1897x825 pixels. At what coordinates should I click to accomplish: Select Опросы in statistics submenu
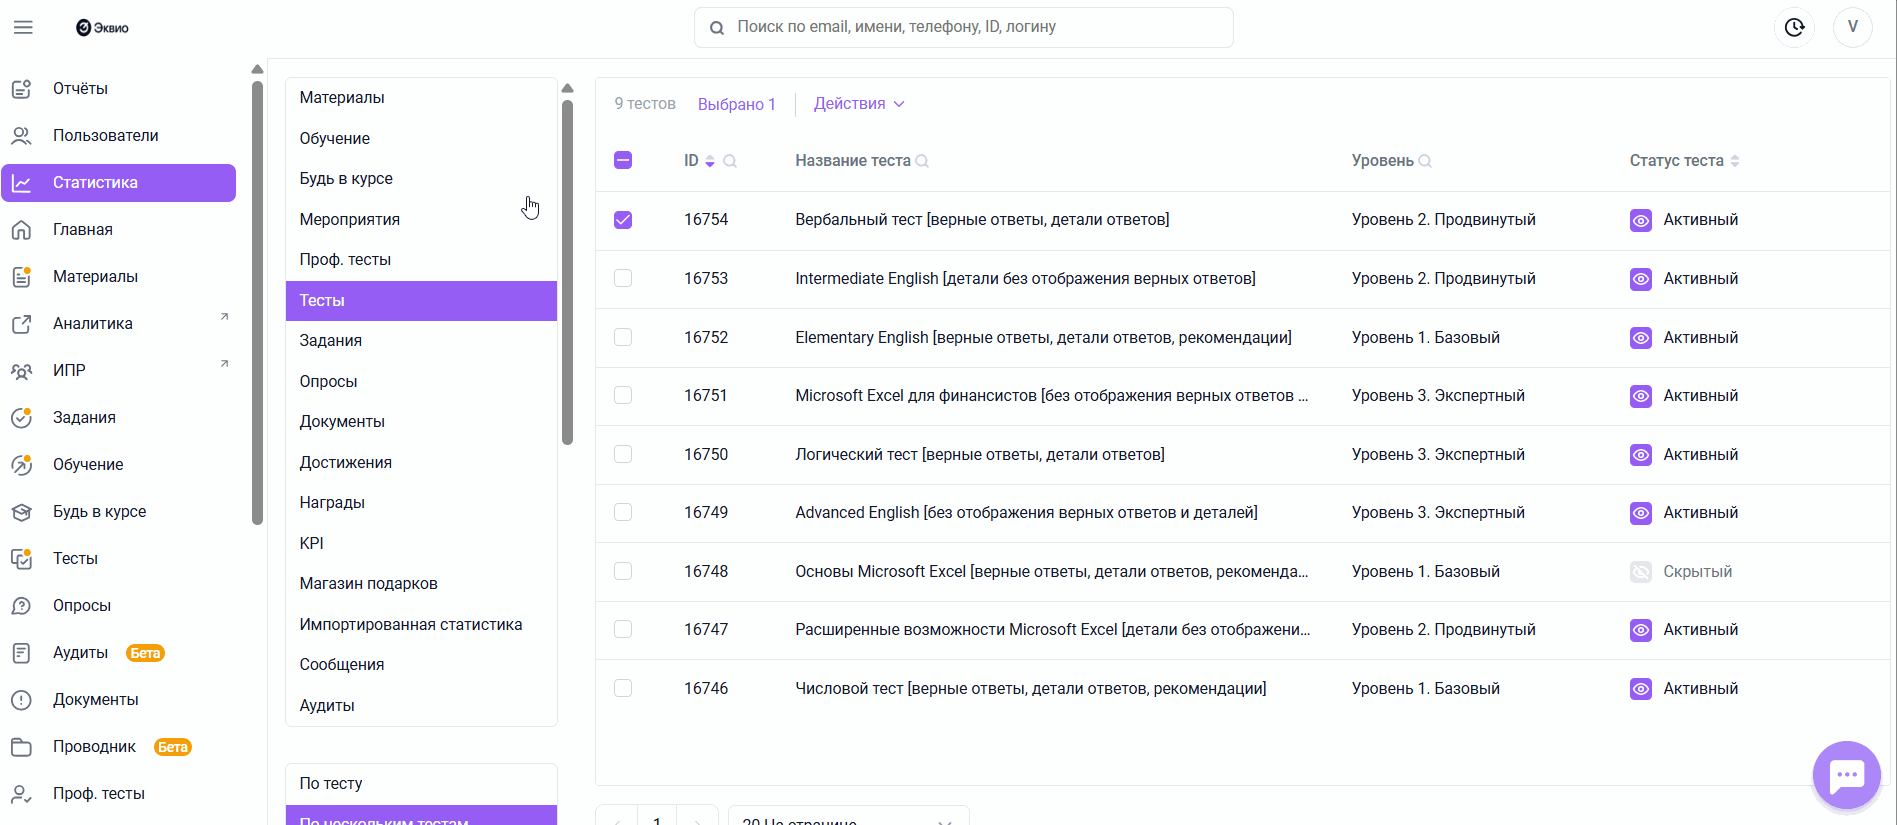328,381
